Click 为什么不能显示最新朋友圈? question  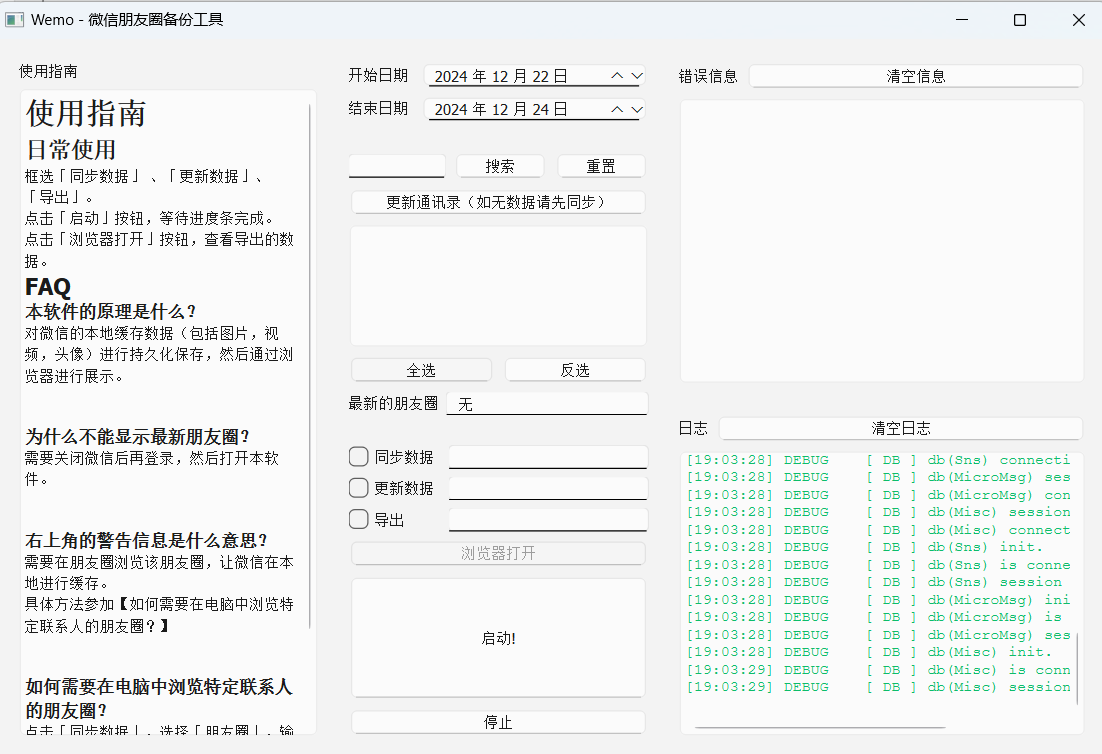click(x=138, y=436)
